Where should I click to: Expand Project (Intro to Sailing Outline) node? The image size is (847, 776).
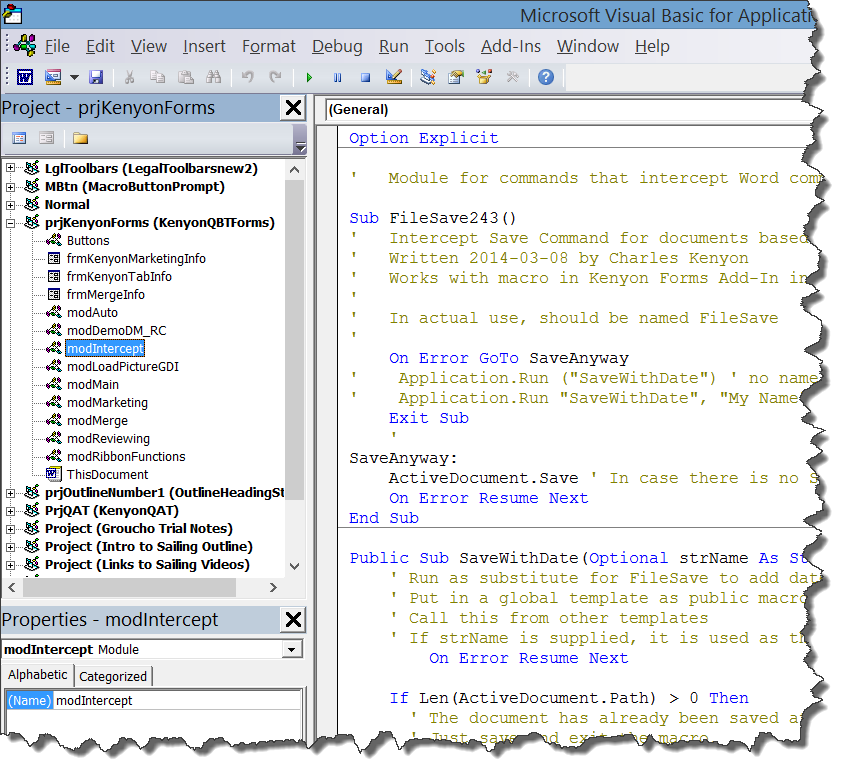tap(10, 546)
